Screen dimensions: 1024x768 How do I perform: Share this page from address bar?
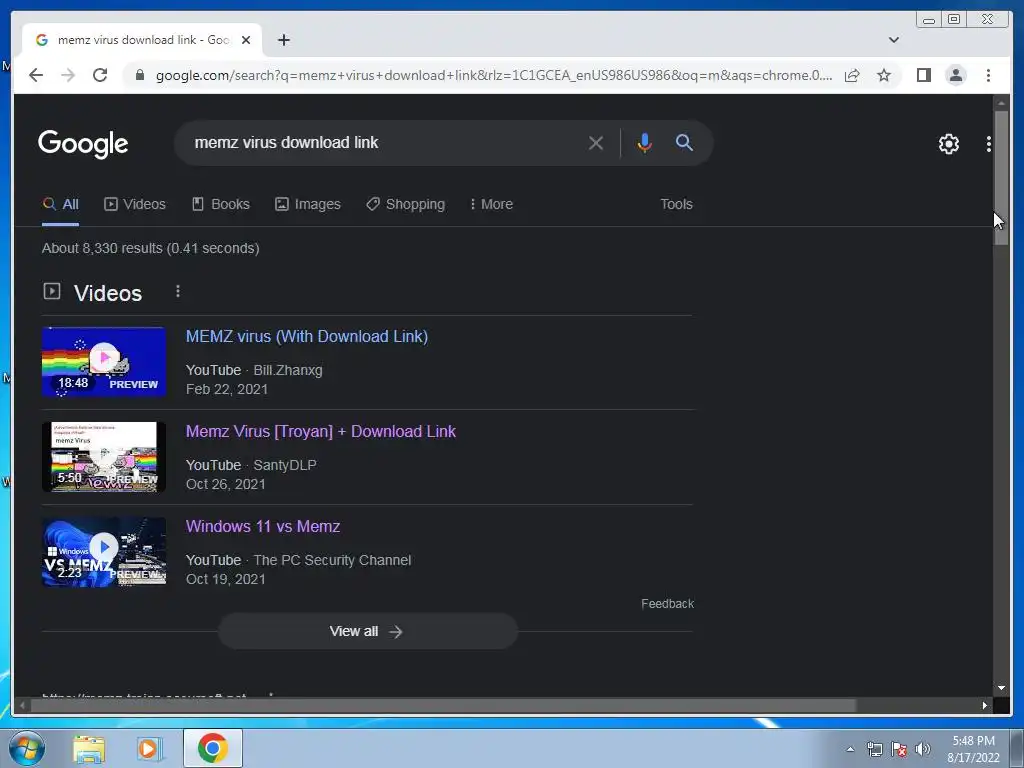click(852, 75)
